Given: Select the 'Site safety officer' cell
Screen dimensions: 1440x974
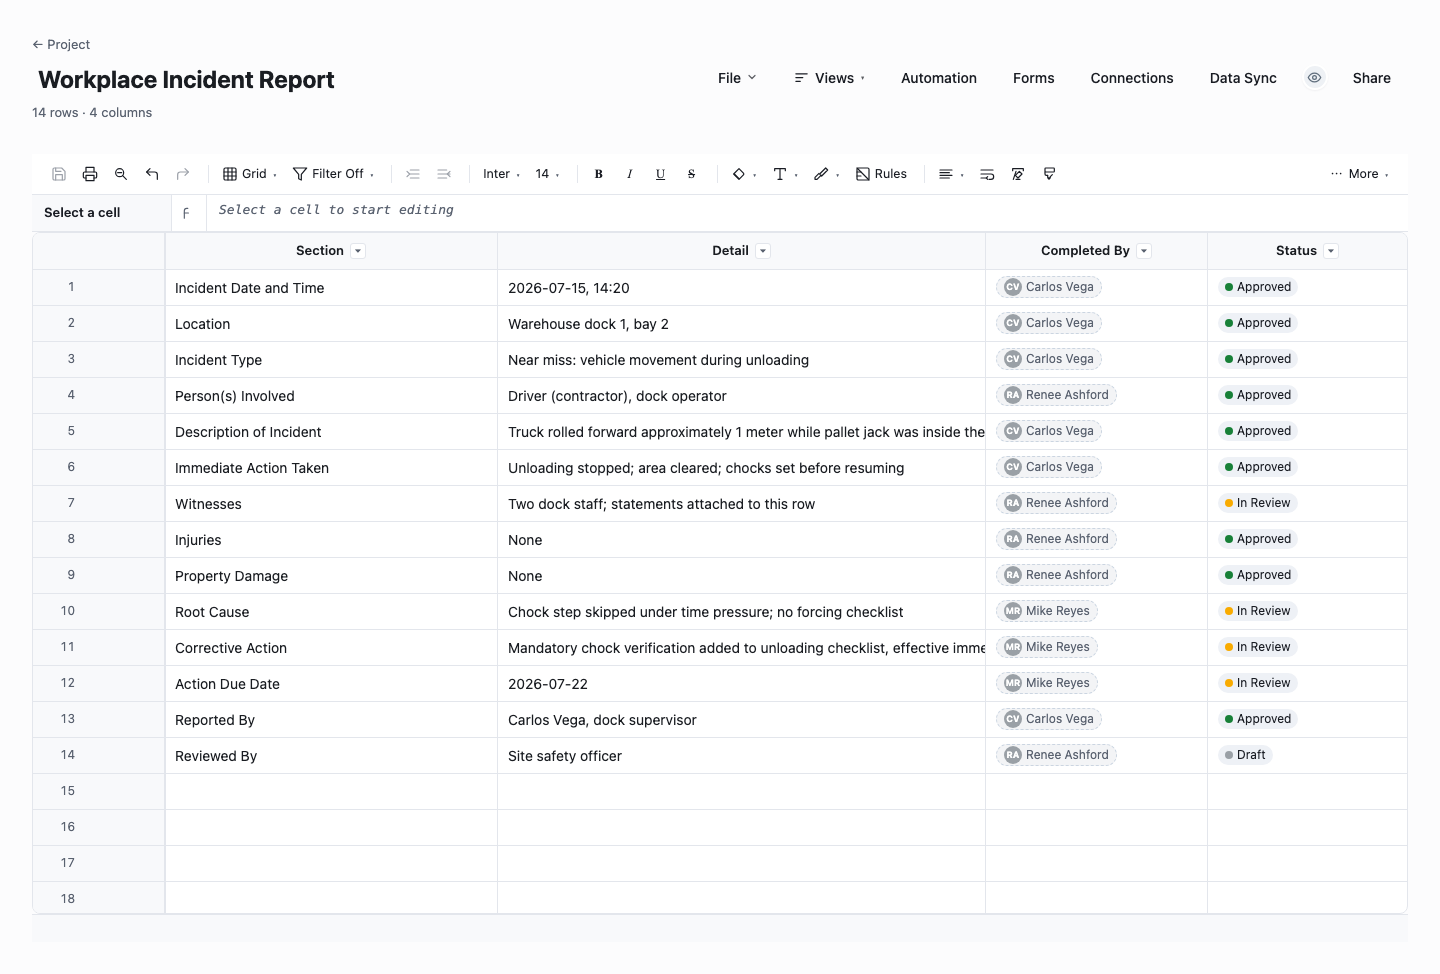Looking at the screenshot, I should point(741,756).
